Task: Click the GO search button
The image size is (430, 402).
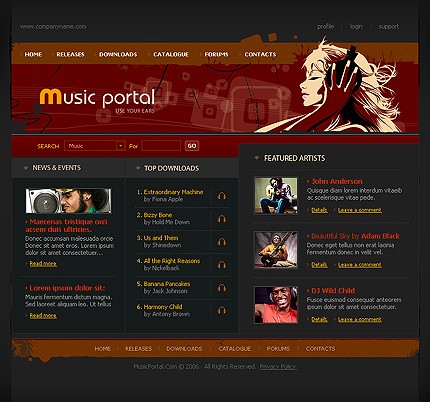Action: [x=192, y=146]
